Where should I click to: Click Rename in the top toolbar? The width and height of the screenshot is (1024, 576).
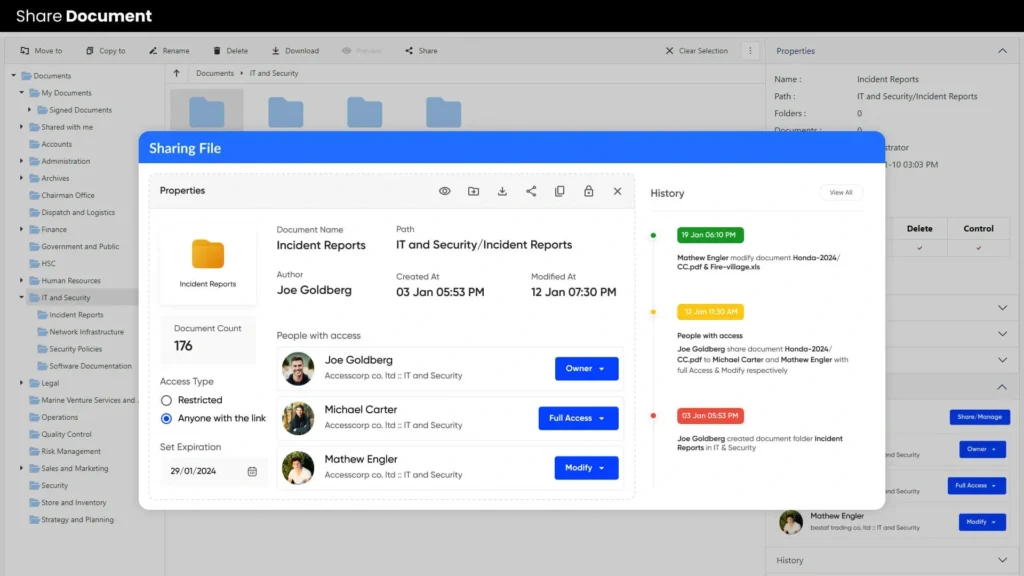169,51
